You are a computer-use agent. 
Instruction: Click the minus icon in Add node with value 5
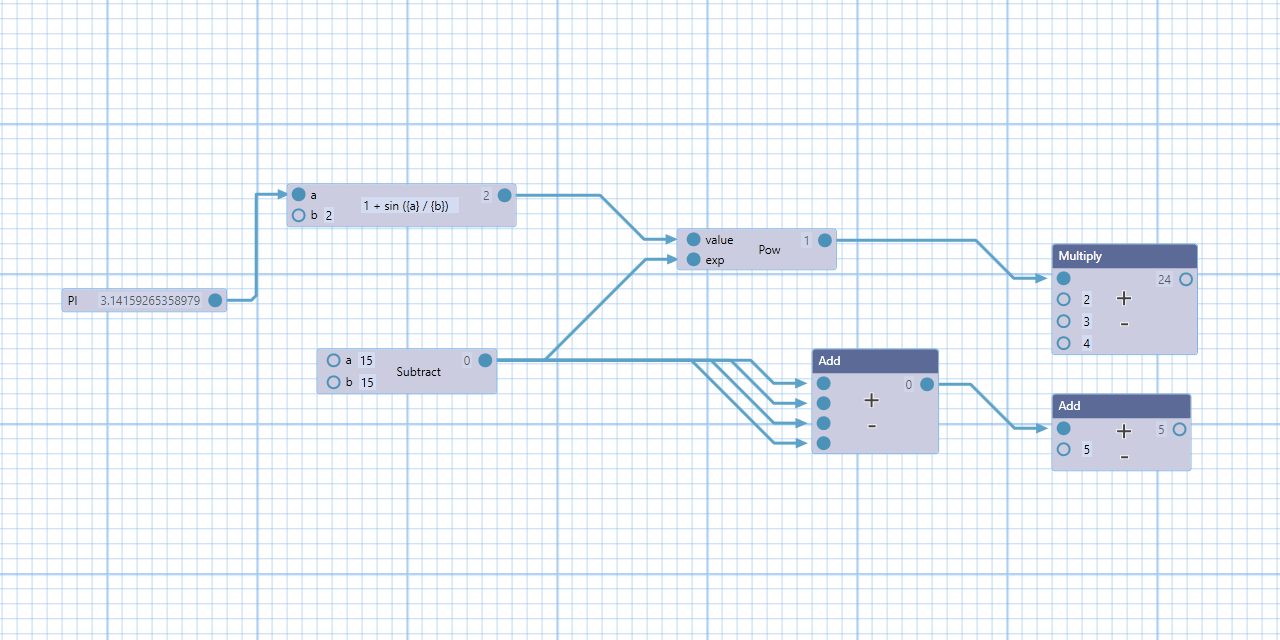click(x=1124, y=457)
